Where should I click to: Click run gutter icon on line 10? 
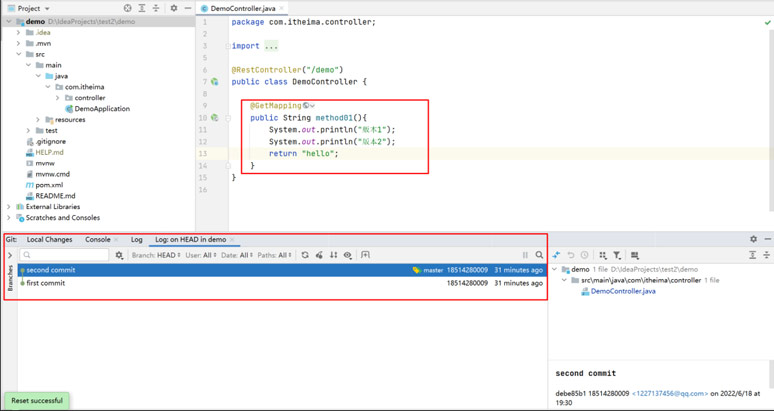214,118
